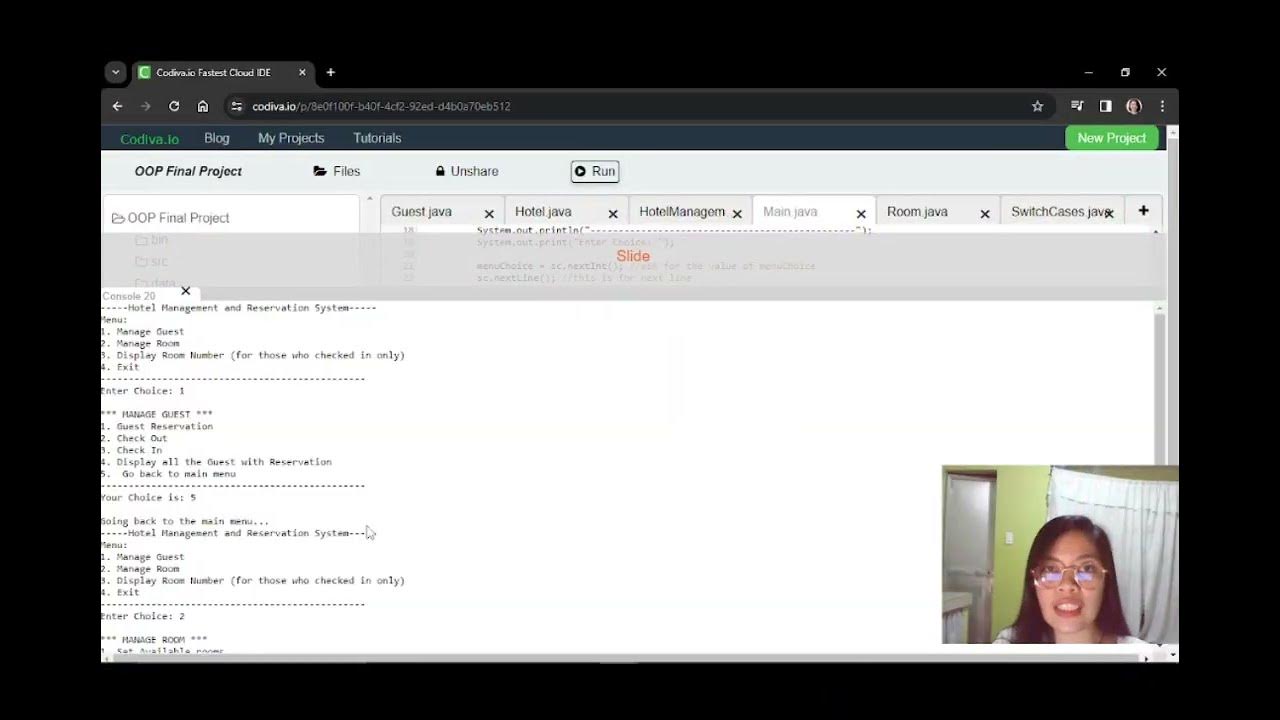Click 'Enter Choice: 2' console line

point(143,616)
